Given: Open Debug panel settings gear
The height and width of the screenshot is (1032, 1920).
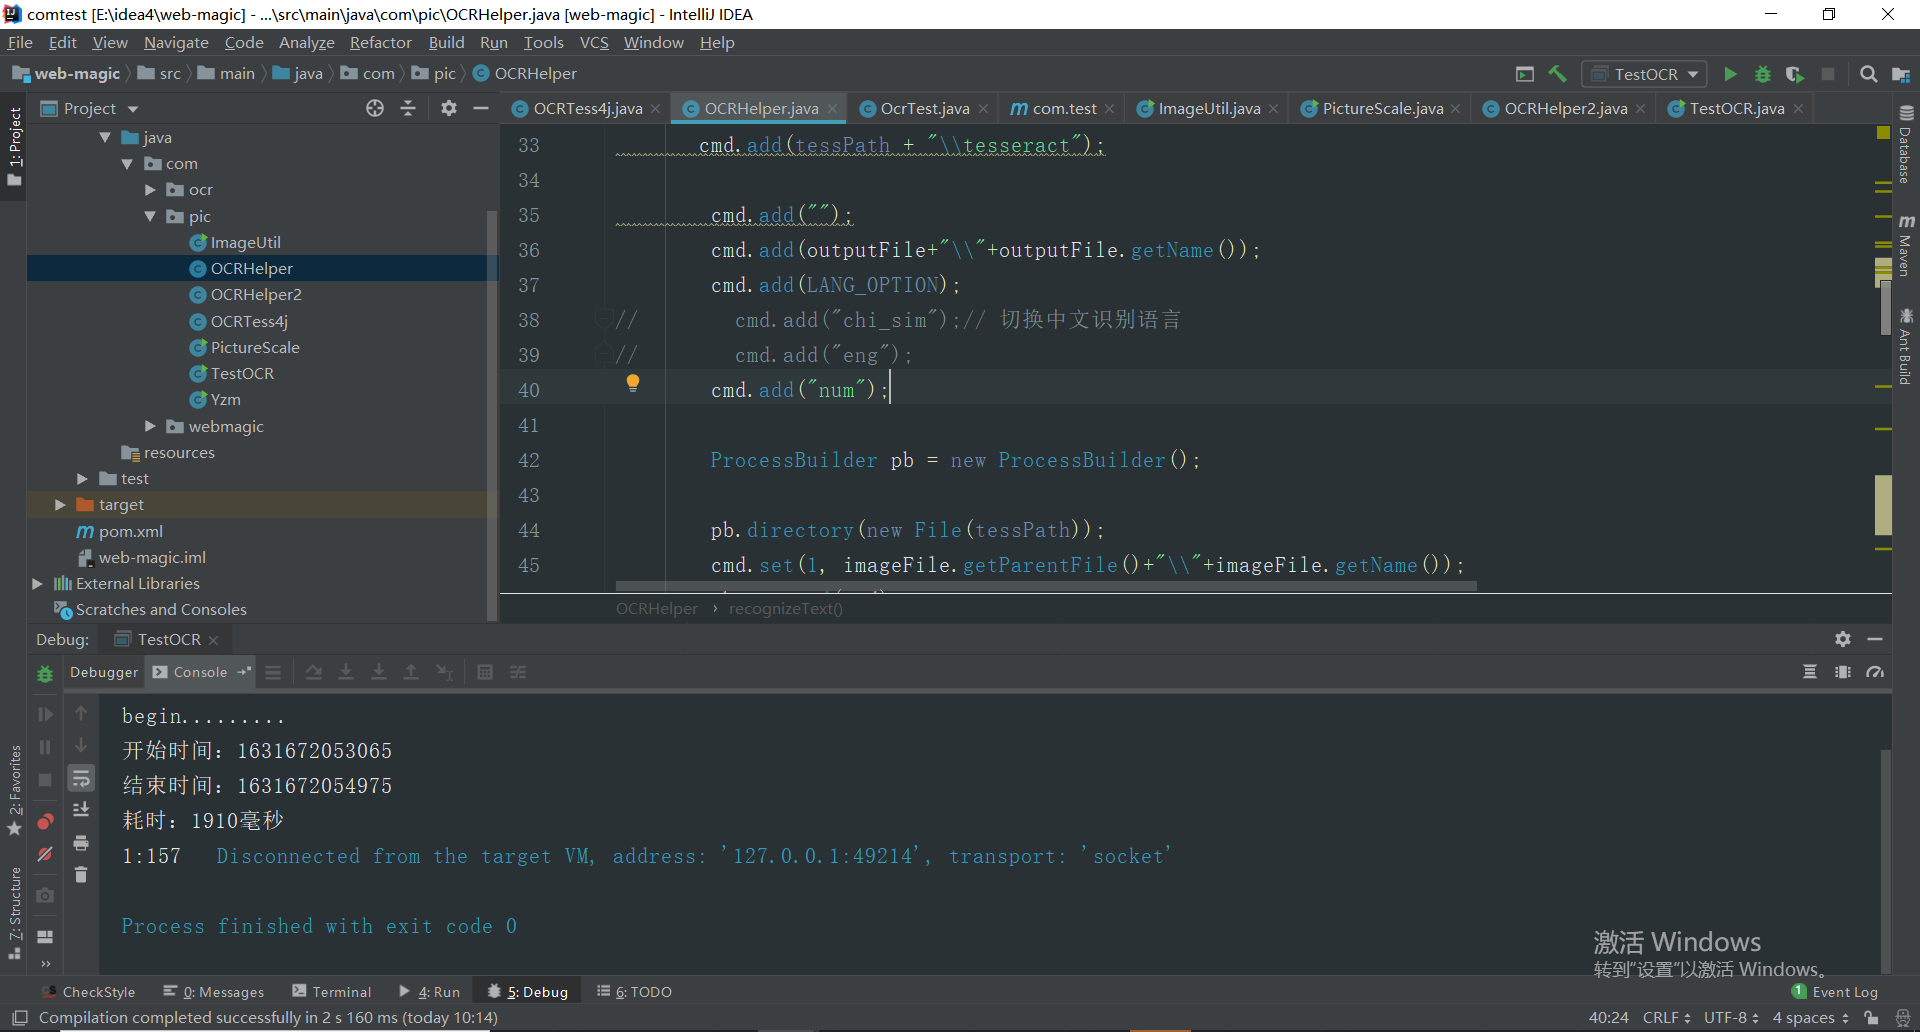Looking at the screenshot, I should click(x=1843, y=639).
